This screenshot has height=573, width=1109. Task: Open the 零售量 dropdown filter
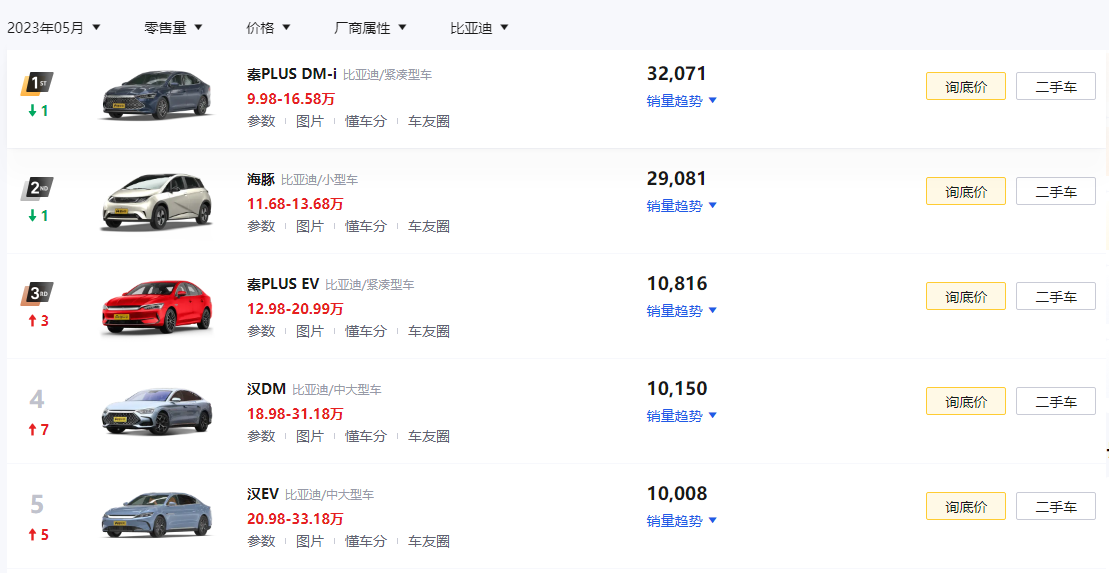click(173, 28)
